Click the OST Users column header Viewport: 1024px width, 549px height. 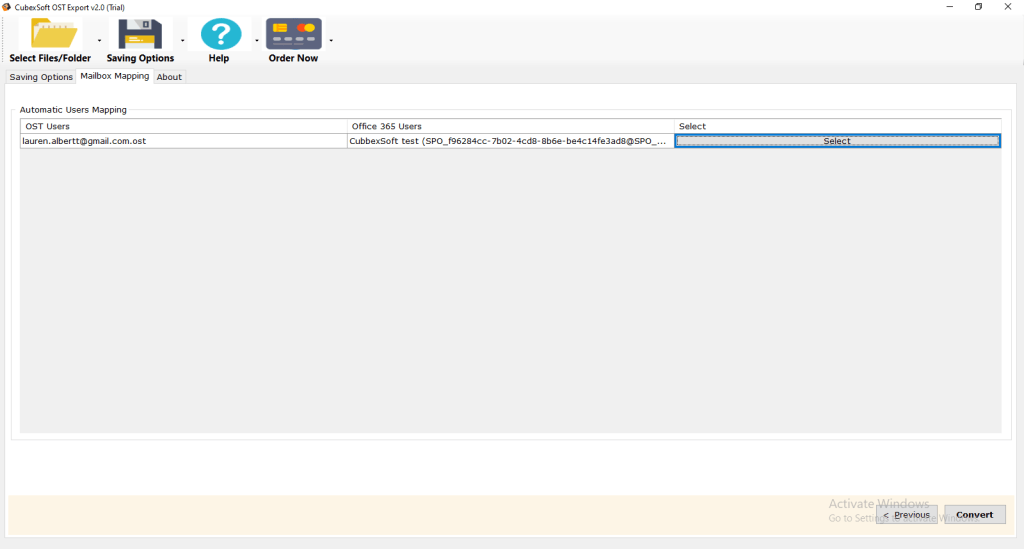click(184, 127)
